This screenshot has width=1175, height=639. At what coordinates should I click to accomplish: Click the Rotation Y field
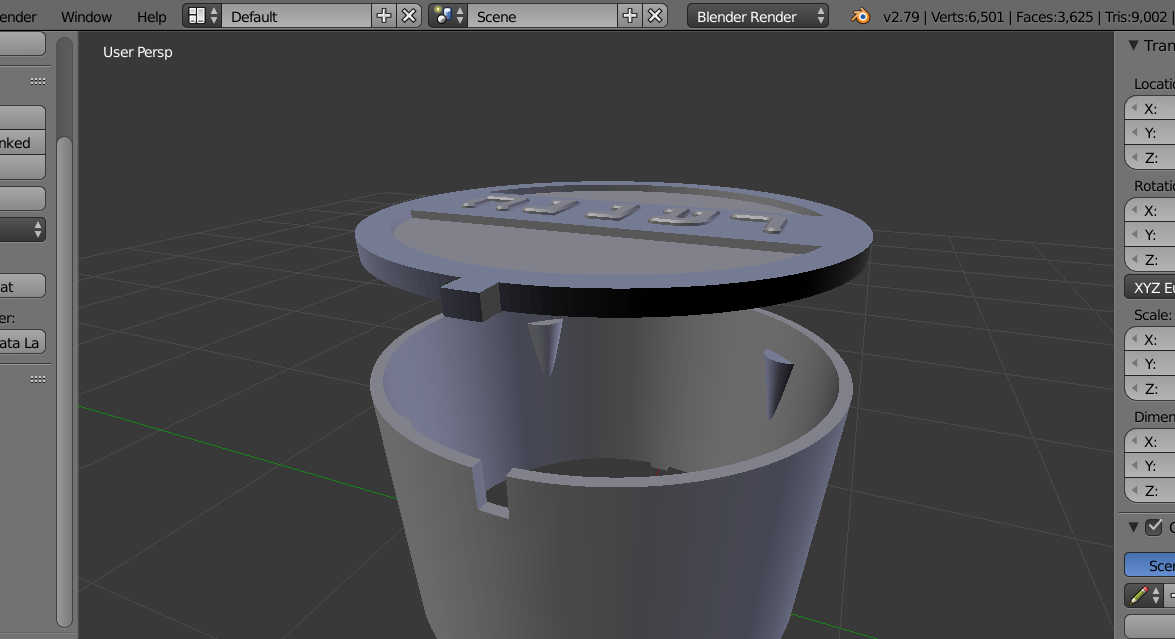1150,234
